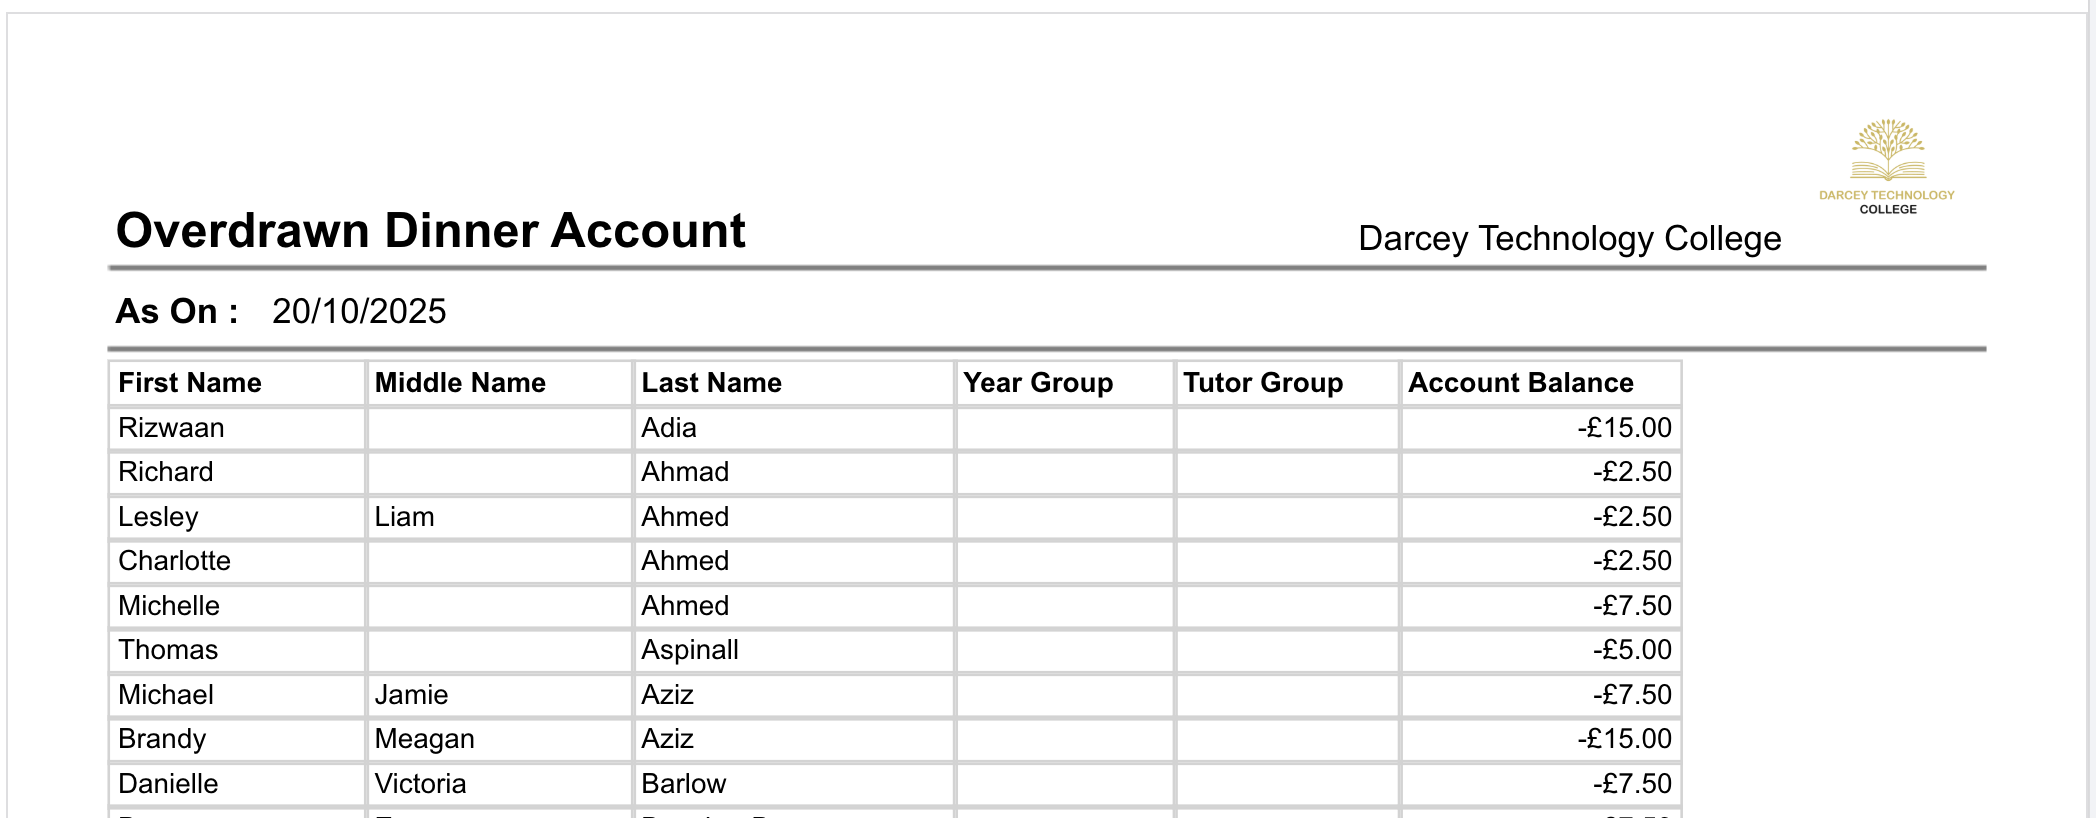Image resolution: width=2096 pixels, height=818 pixels.
Task: Select the Barlow last name cell
Action: [684, 784]
